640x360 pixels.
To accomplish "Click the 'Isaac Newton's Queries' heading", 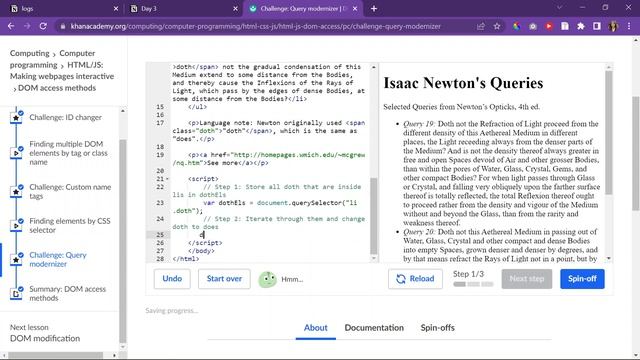I will click(463, 83).
